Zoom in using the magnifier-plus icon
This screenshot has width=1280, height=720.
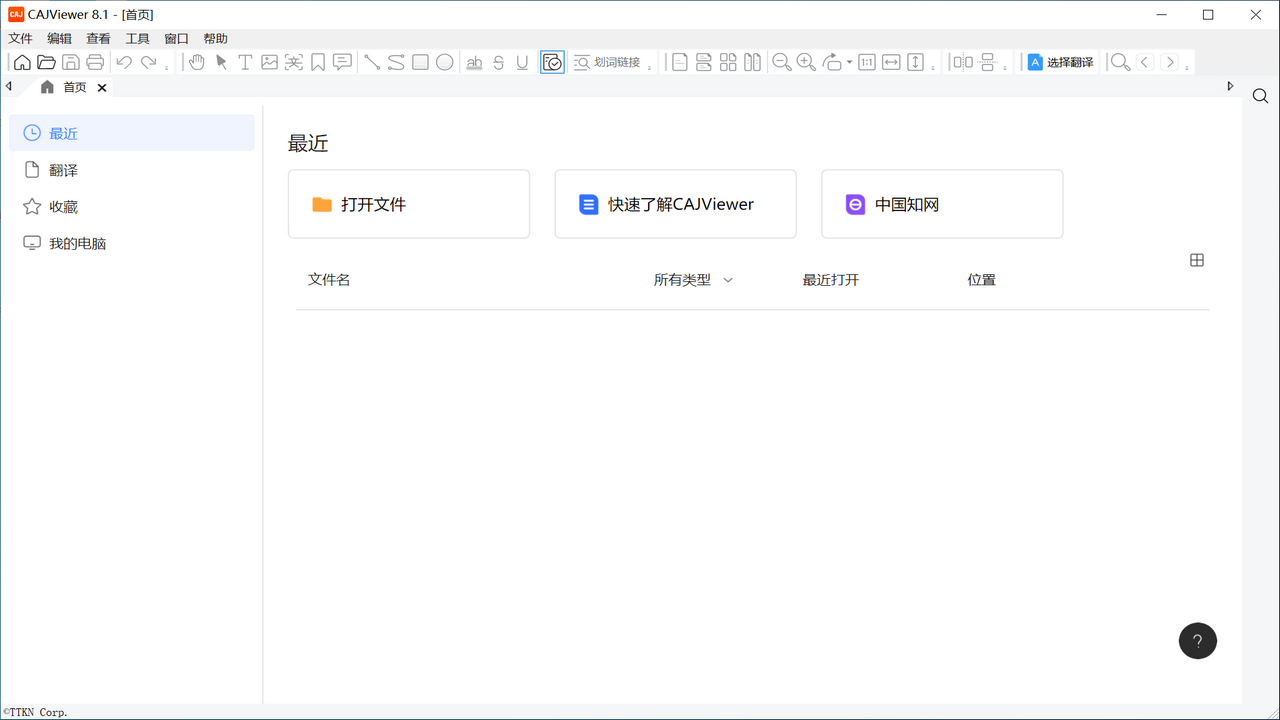click(x=806, y=61)
